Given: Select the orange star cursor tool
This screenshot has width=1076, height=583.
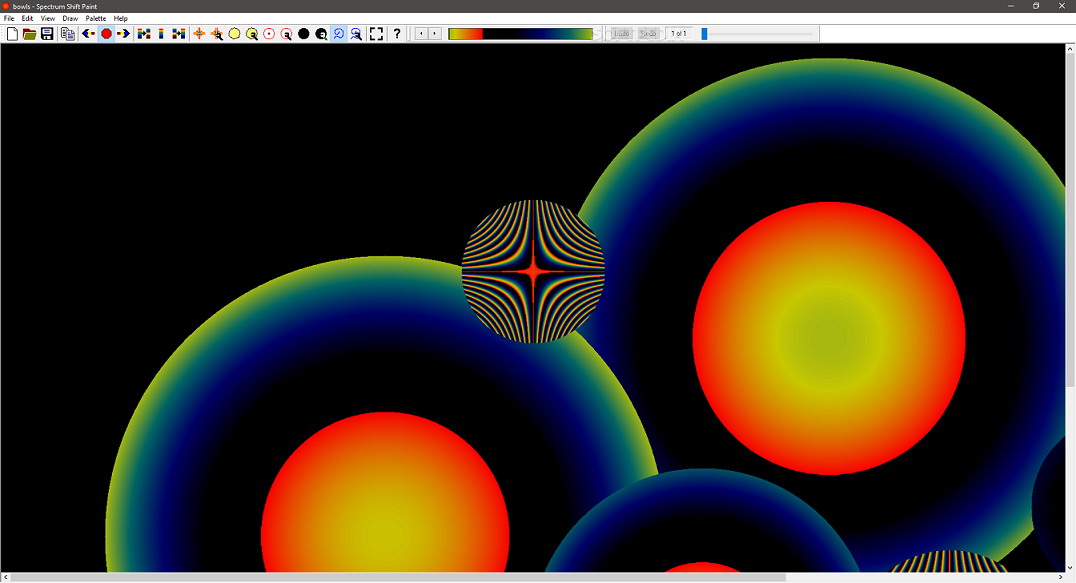Looking at the screenshot, I should click(x=199, y=34).
